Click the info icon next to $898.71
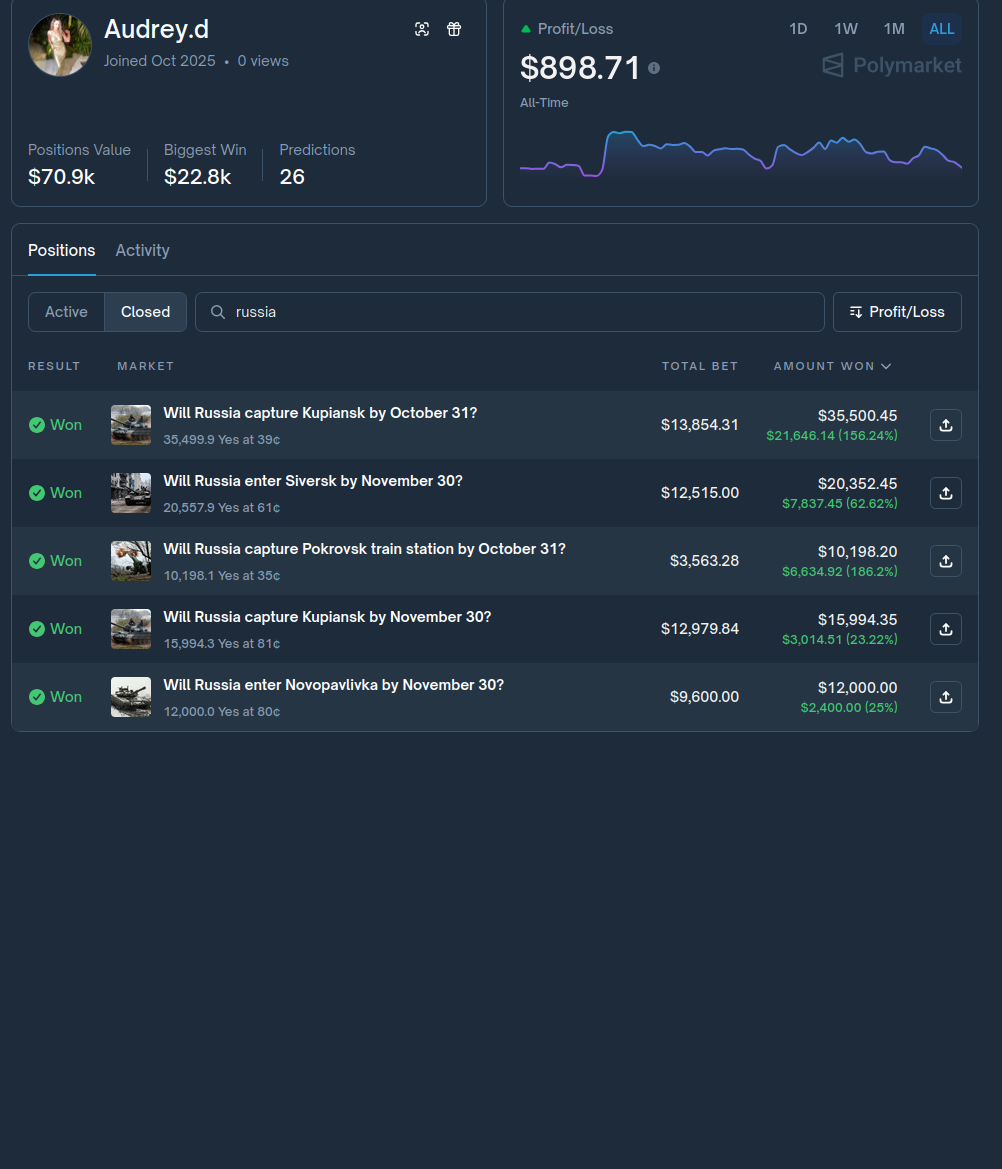The width and height of the screenshot is (1002, 1169). 654,68
